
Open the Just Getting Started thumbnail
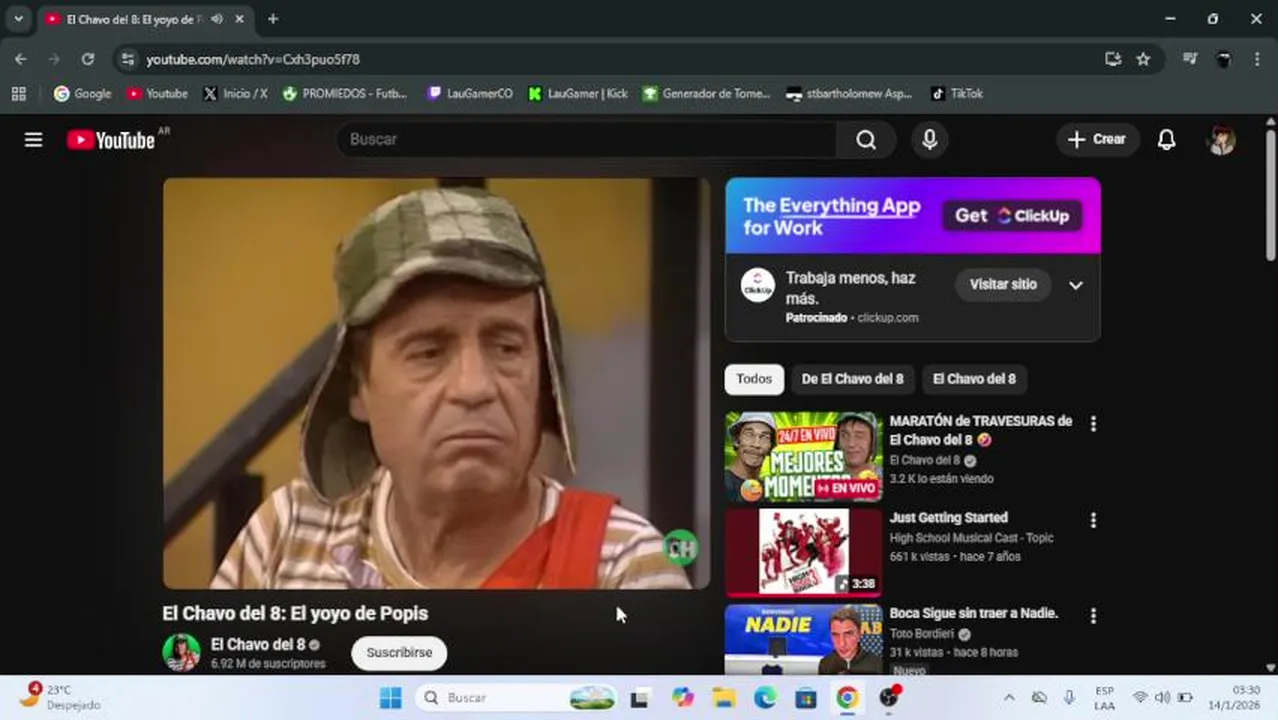[804, 552]
